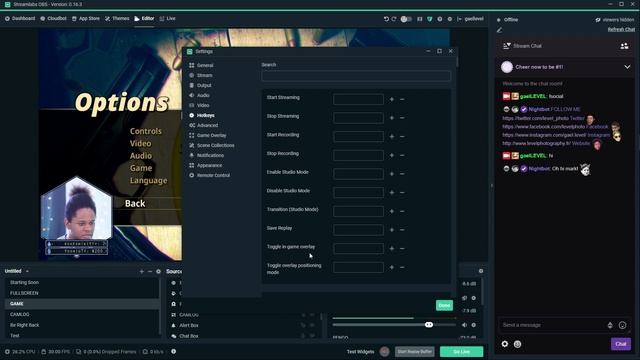Remove the Stop Streaming hotkey binding
The width and height of the screenshot is (640, 360).
pos(402,118)
